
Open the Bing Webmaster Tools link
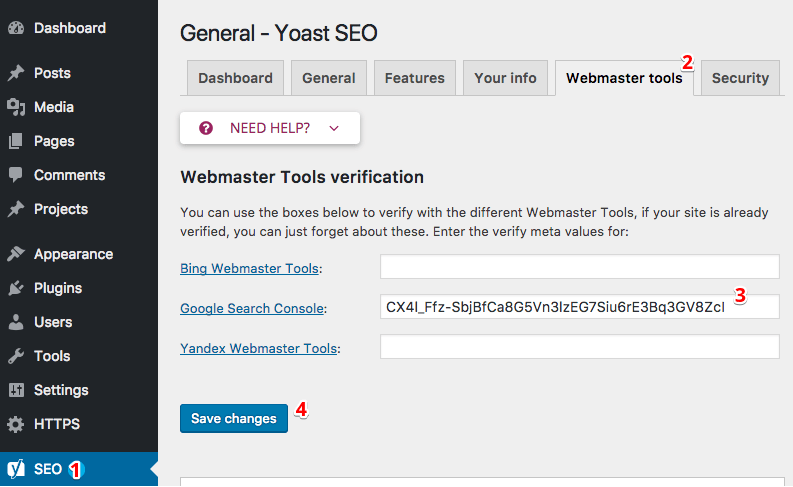[x=249, y=268]
